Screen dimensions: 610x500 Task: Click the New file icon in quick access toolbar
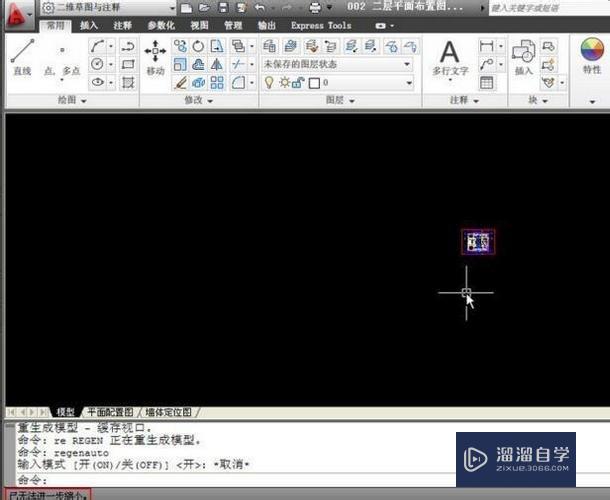tap(186, 7)
